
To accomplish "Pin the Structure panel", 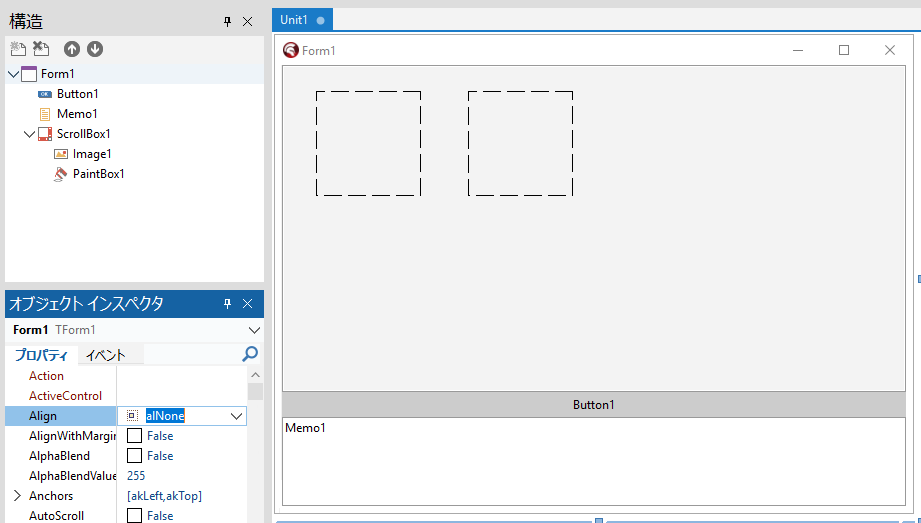I will (x=227, y=21).
